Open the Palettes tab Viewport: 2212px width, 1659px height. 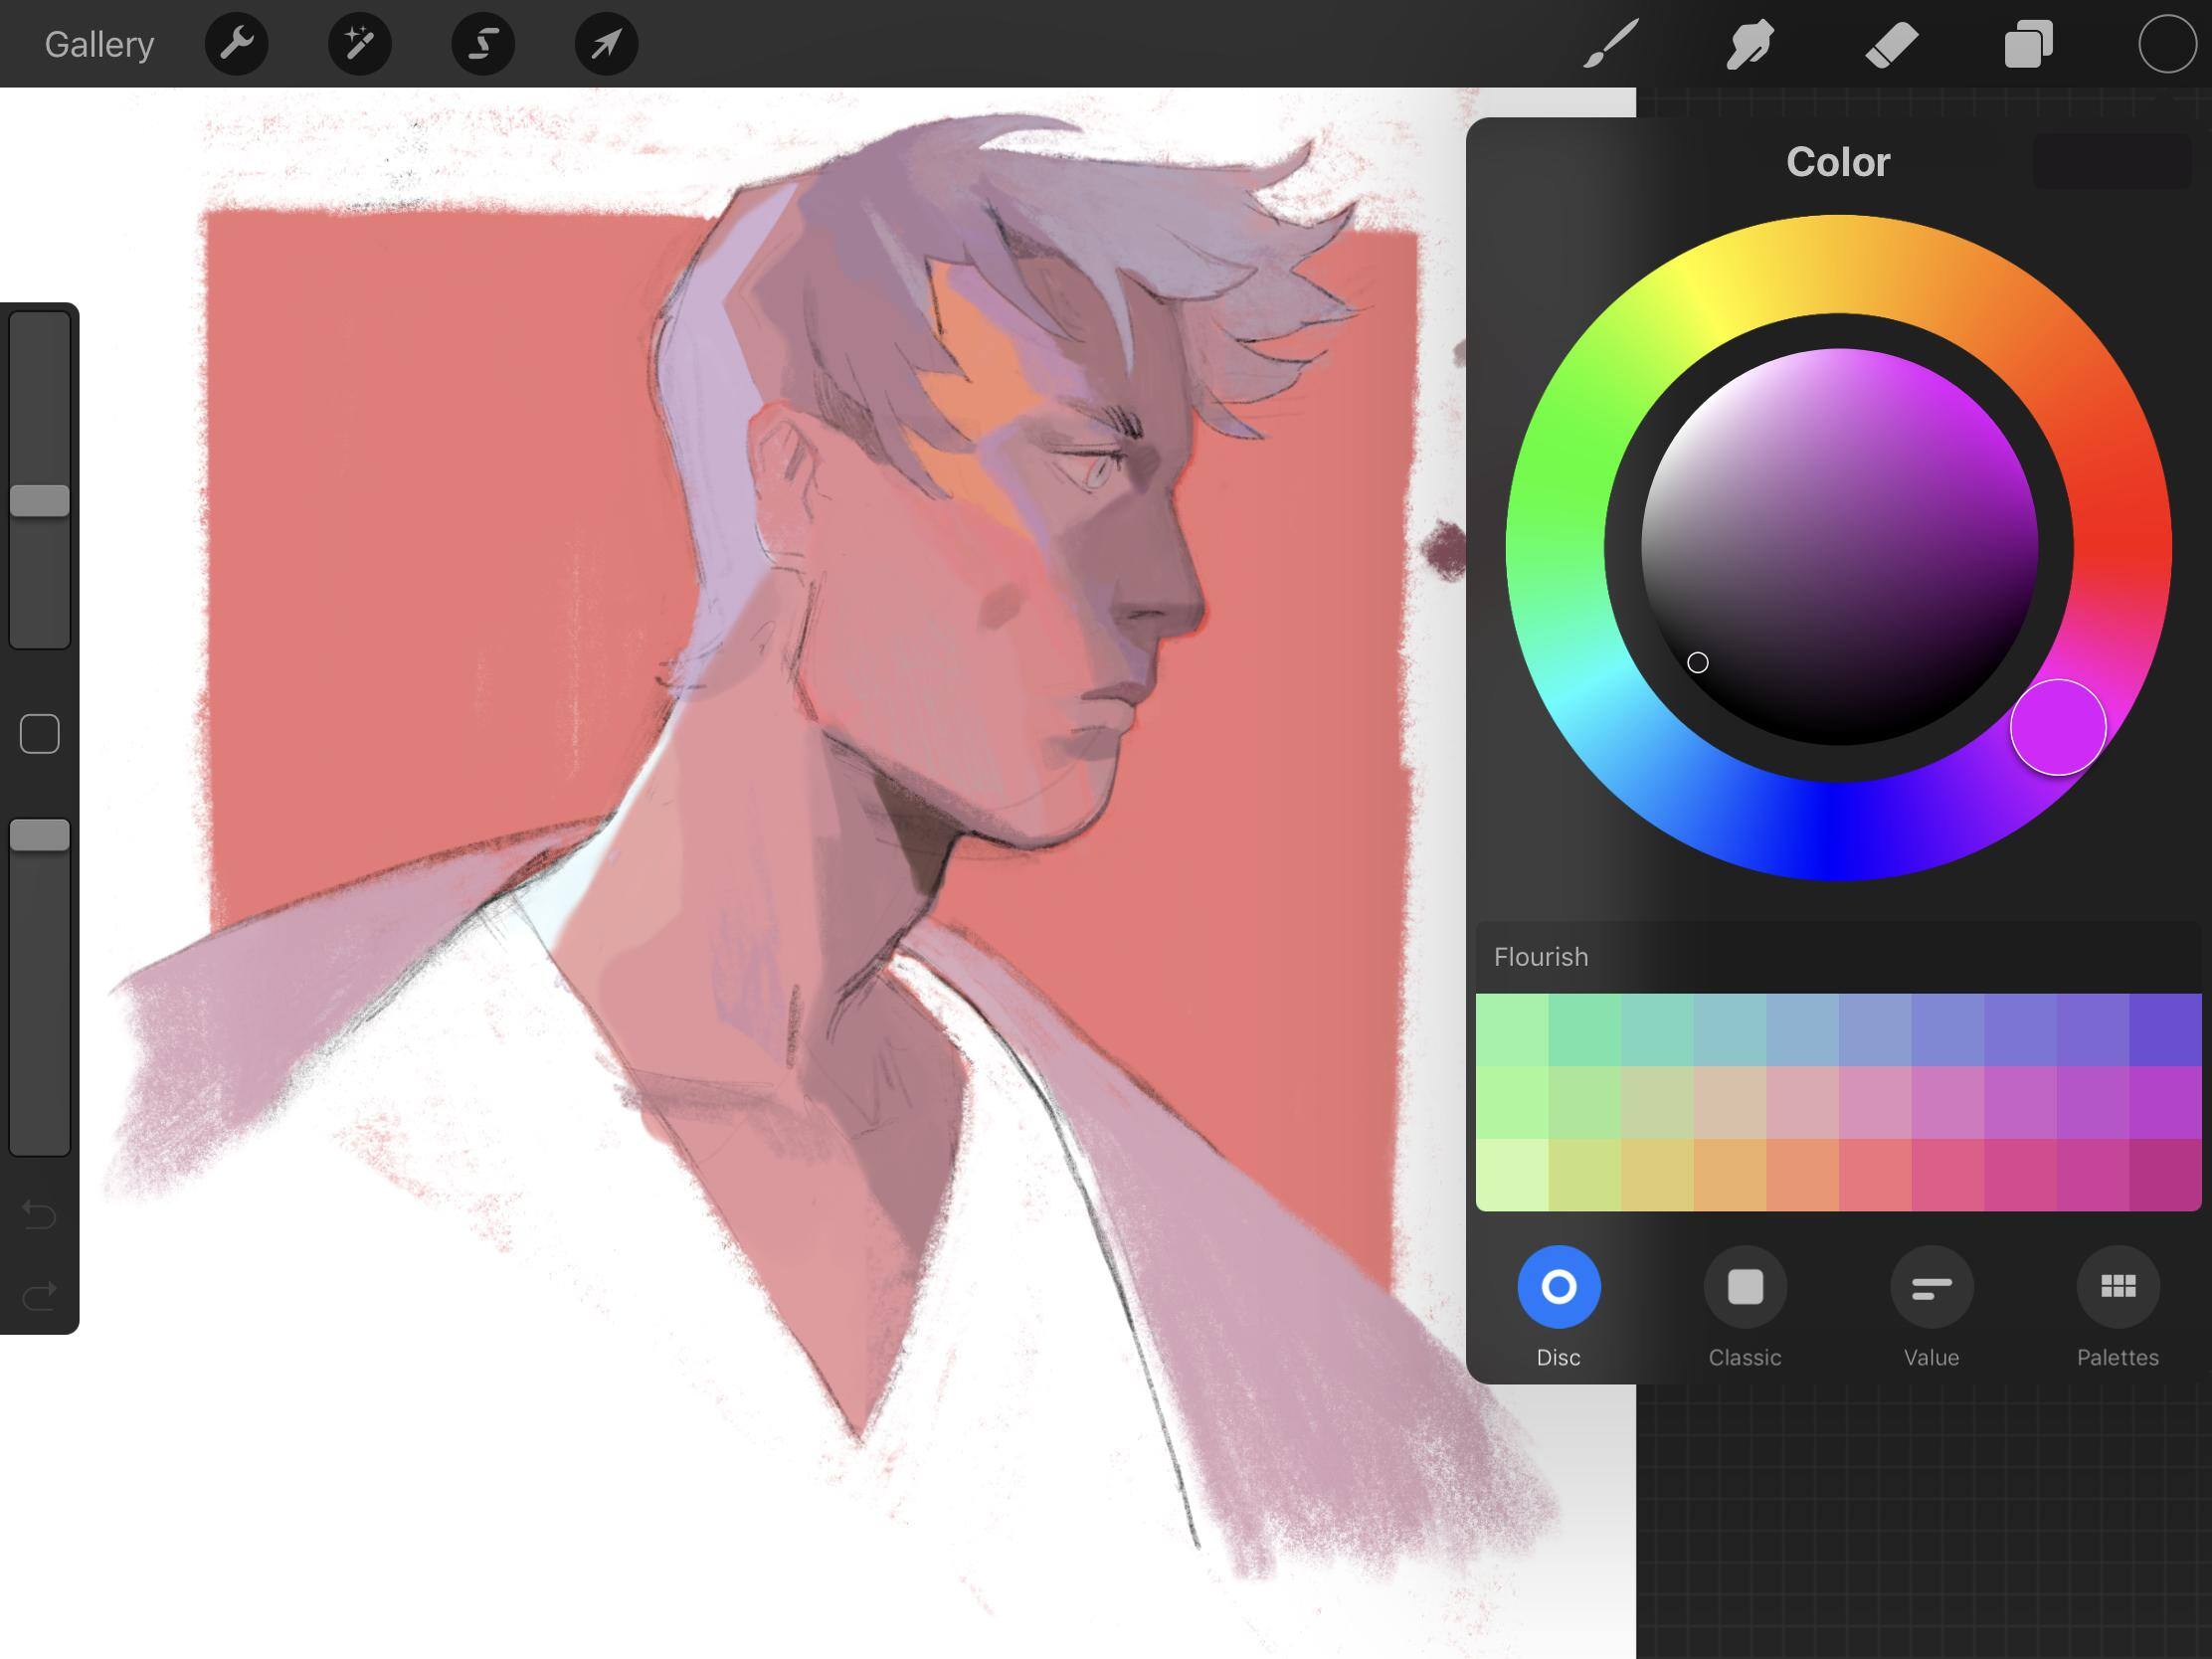point(2117,1287)
